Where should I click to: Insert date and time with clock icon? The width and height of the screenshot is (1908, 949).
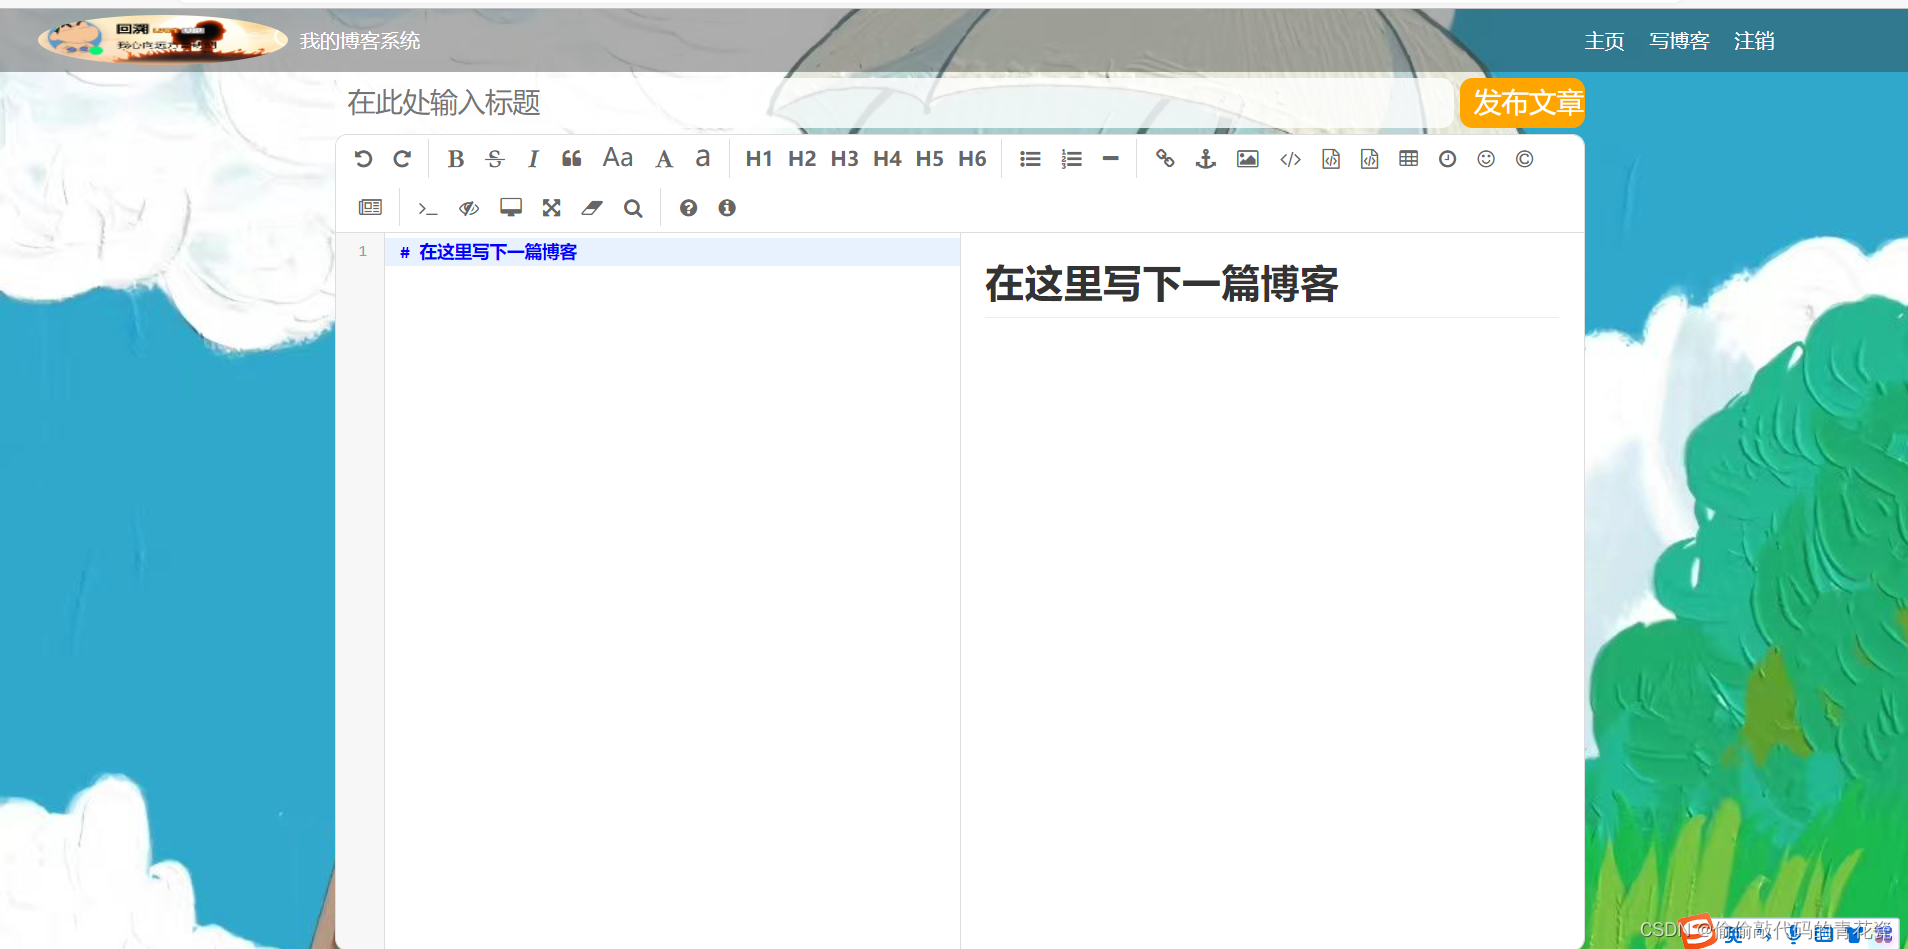(1448, 159)
